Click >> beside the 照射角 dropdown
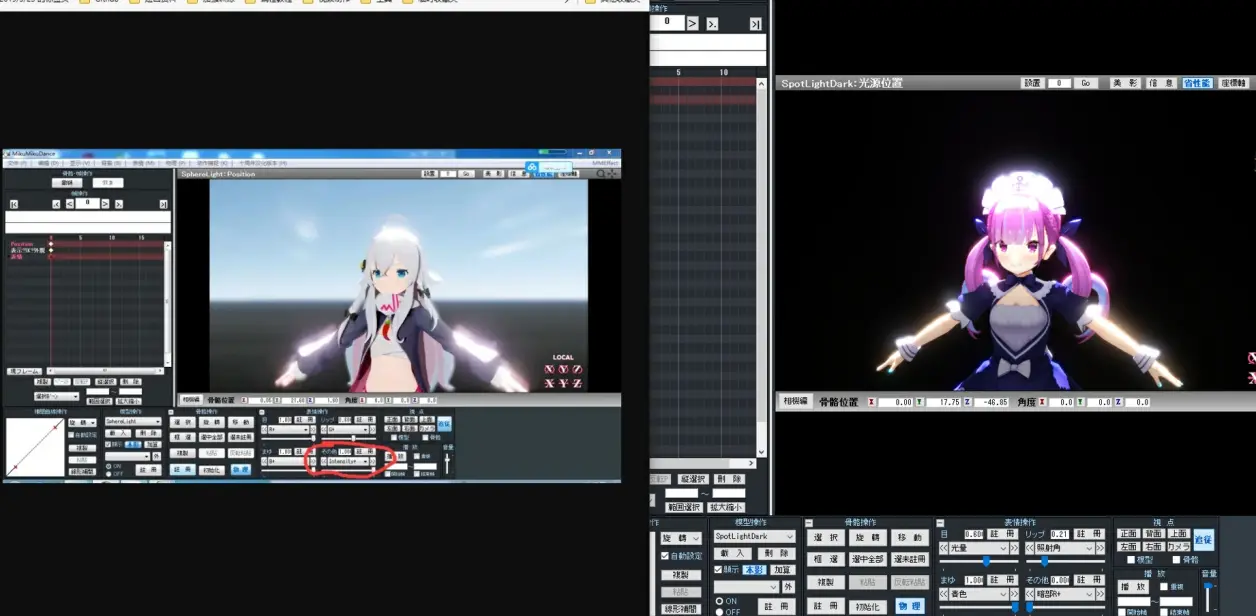 (x=1100, y=547)
